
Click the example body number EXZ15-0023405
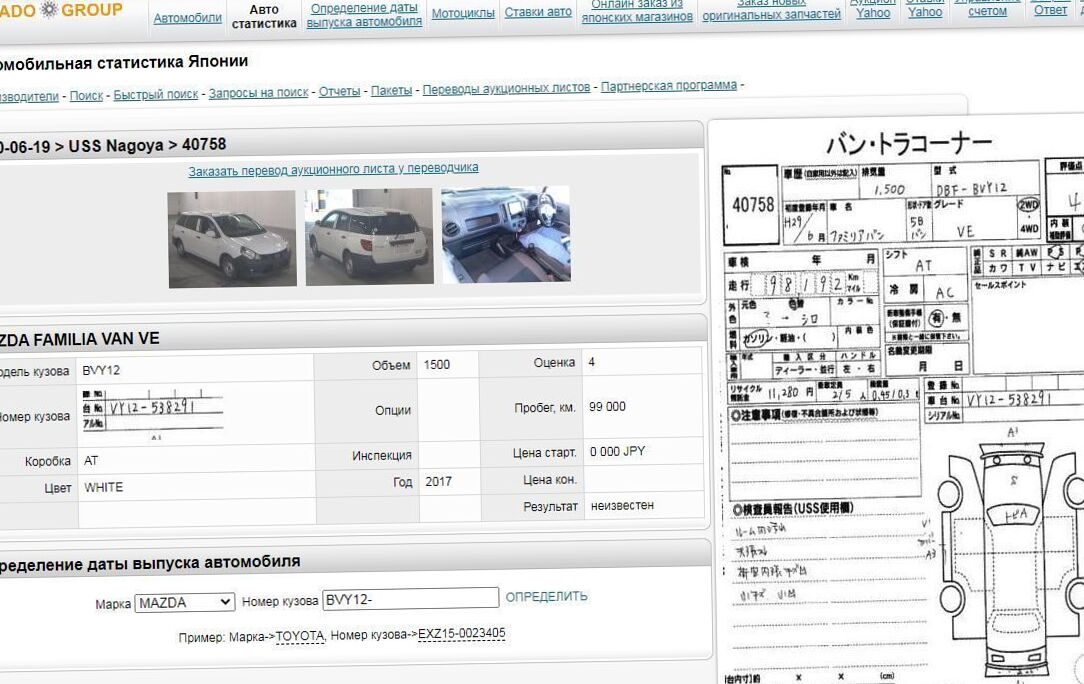coord(461,634)
